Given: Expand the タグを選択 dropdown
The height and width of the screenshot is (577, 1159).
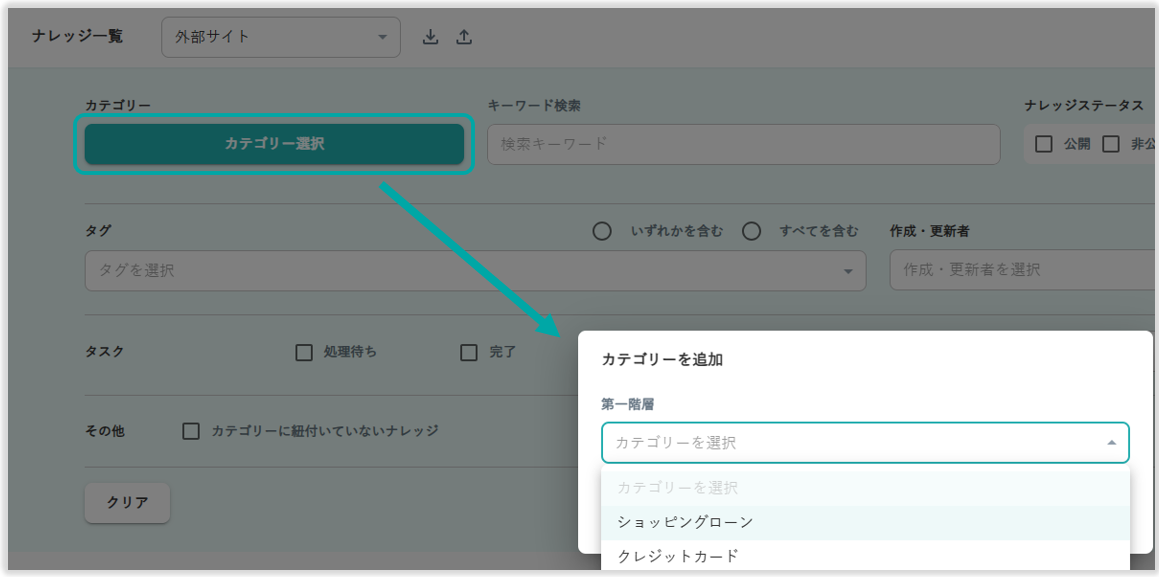Looking at the screenshot, I should 475,270.
